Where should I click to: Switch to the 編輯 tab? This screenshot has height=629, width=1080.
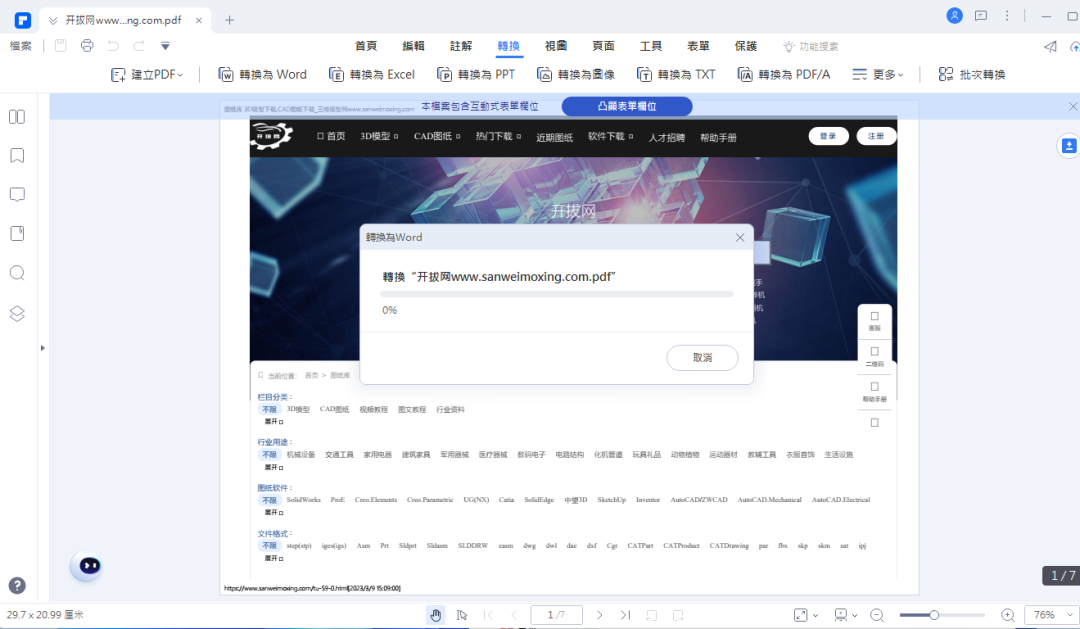(x=413, y=46)
